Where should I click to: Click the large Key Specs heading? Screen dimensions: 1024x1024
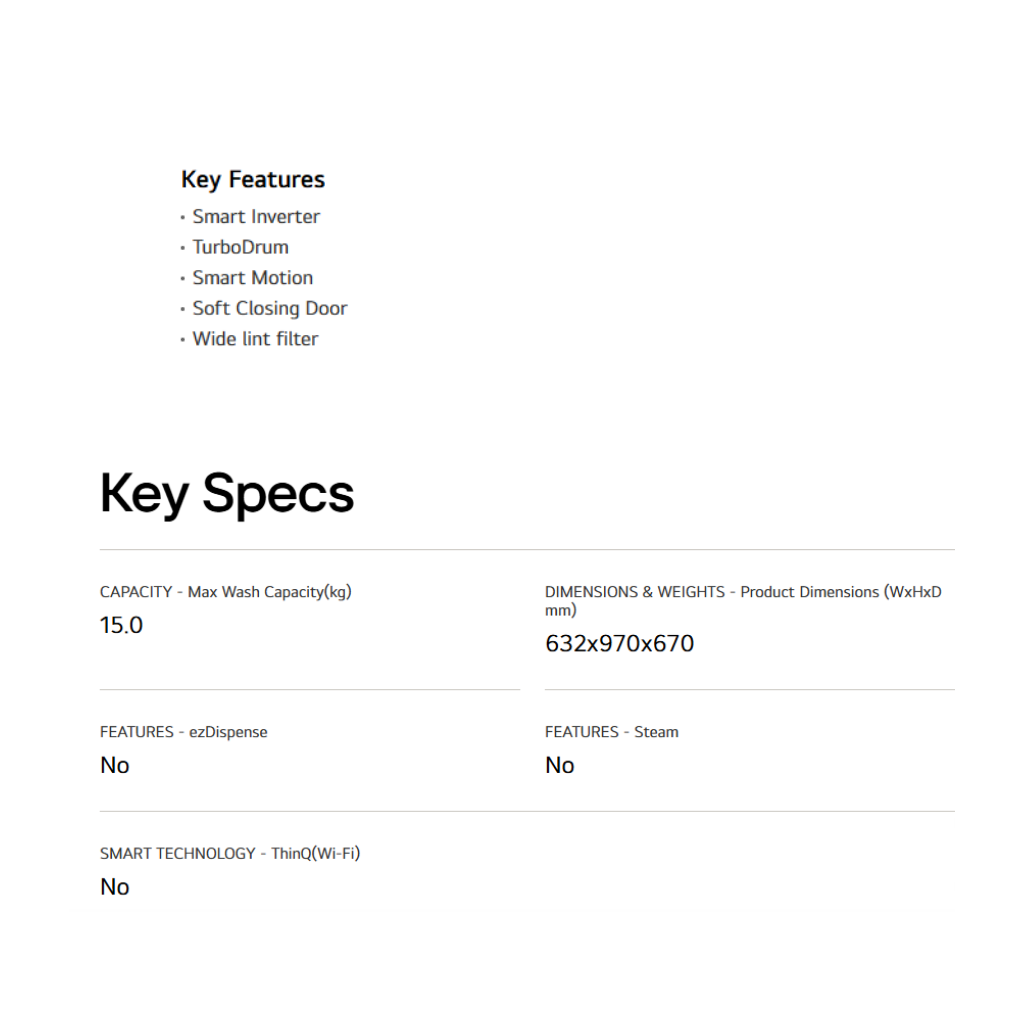pyautogui.click(x=227, y=493)
